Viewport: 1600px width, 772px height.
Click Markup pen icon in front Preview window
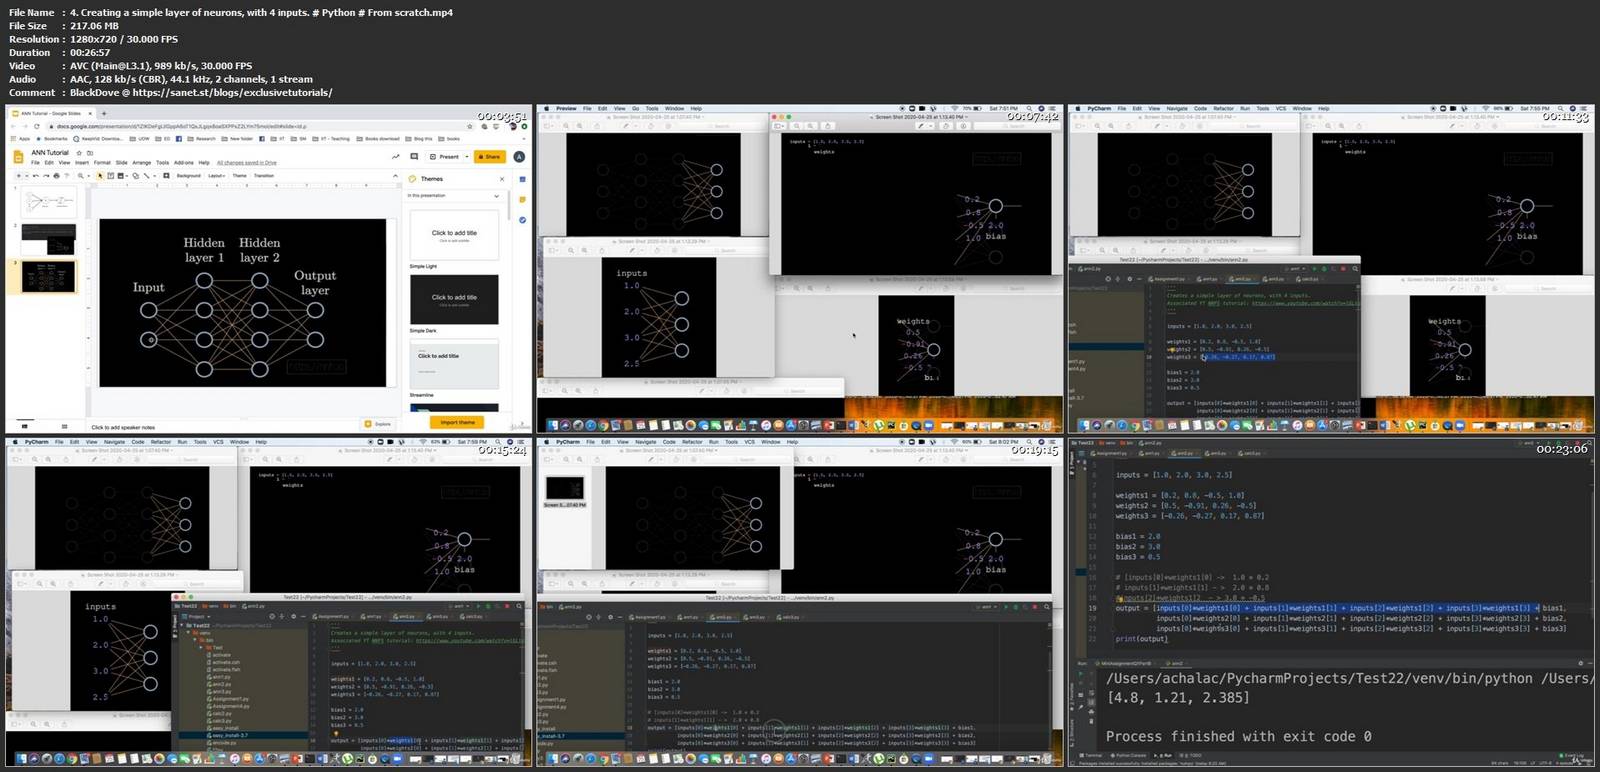click(x=921, y=126)
